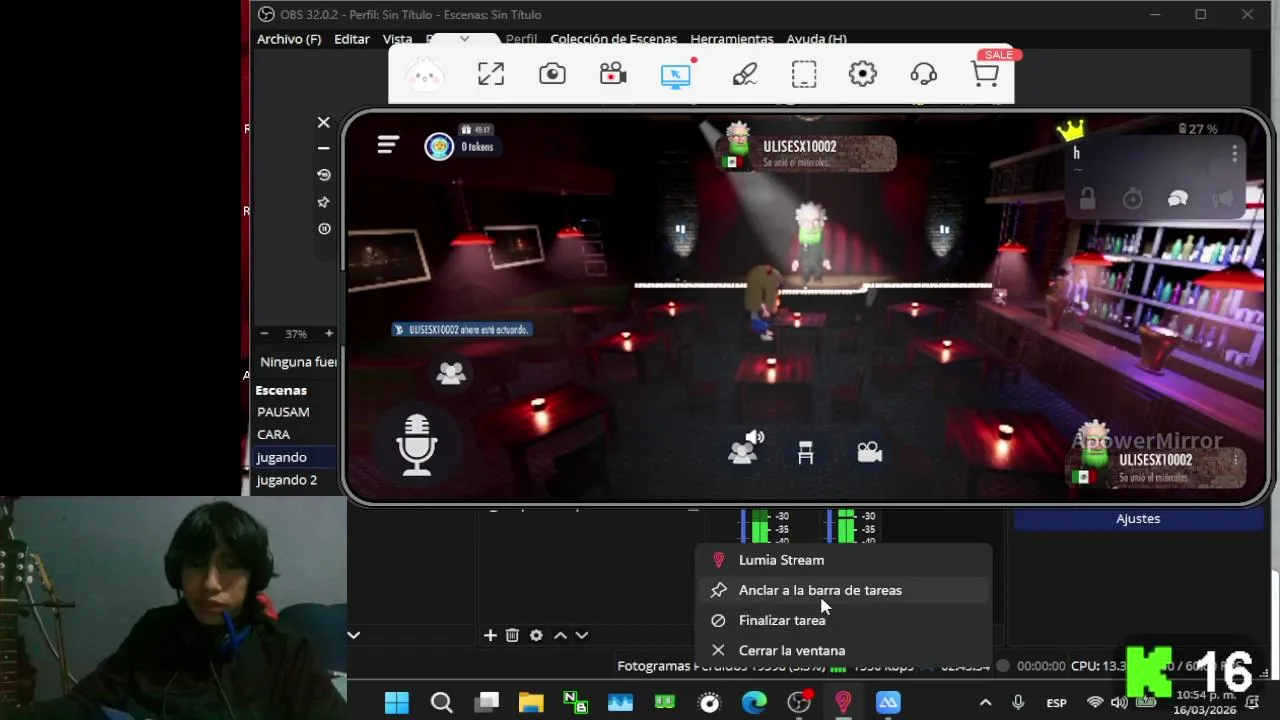This screenshot has height=720, width=1280.
Task: Zoom in OBS preview with plus button
Action: (x=329, y=334)
